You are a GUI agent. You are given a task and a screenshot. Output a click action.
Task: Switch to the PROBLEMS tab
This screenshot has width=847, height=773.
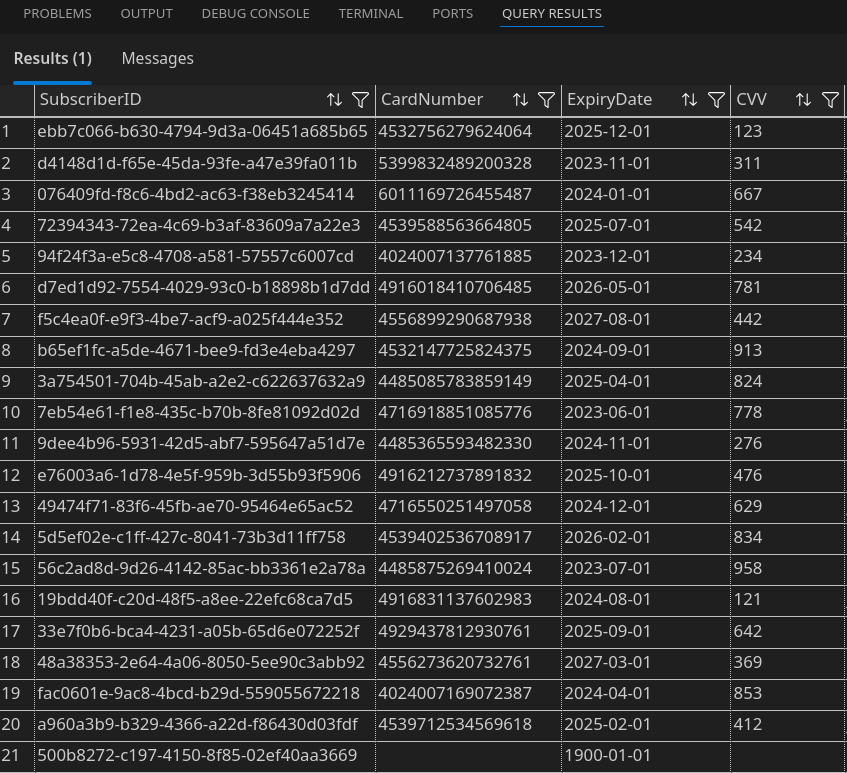(x=57, y=14)
